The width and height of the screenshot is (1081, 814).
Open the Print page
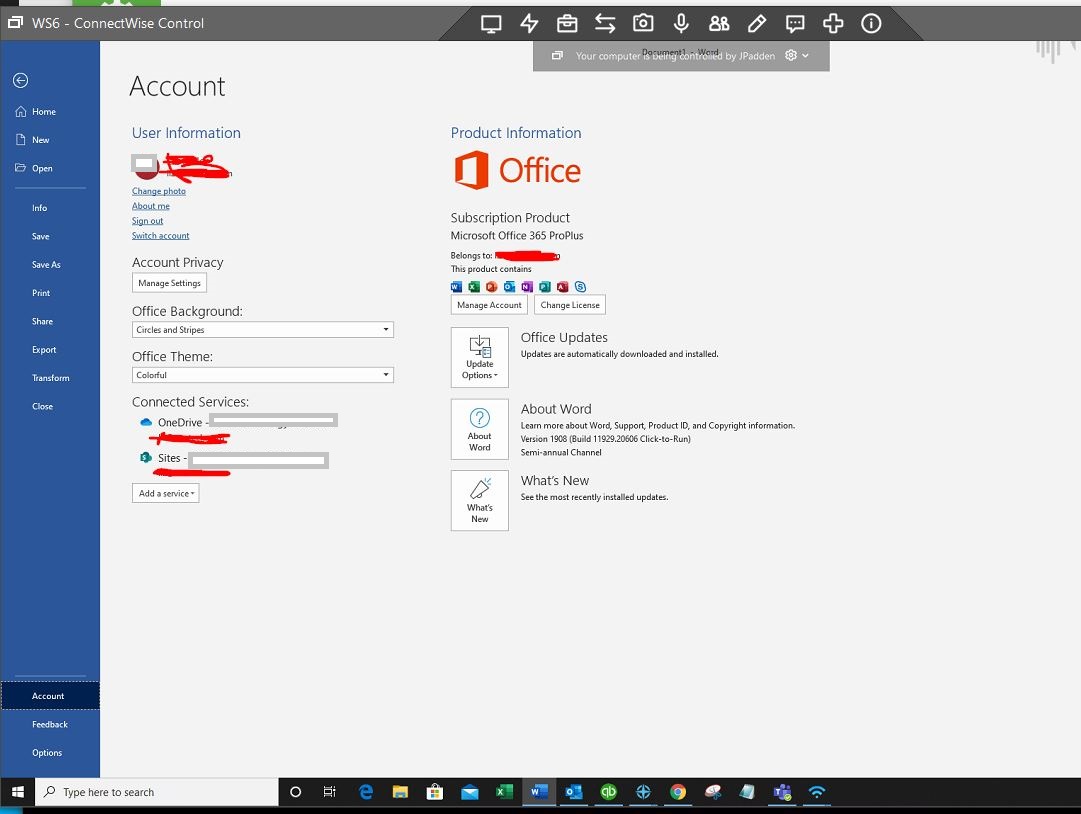(x=41, y=293)
